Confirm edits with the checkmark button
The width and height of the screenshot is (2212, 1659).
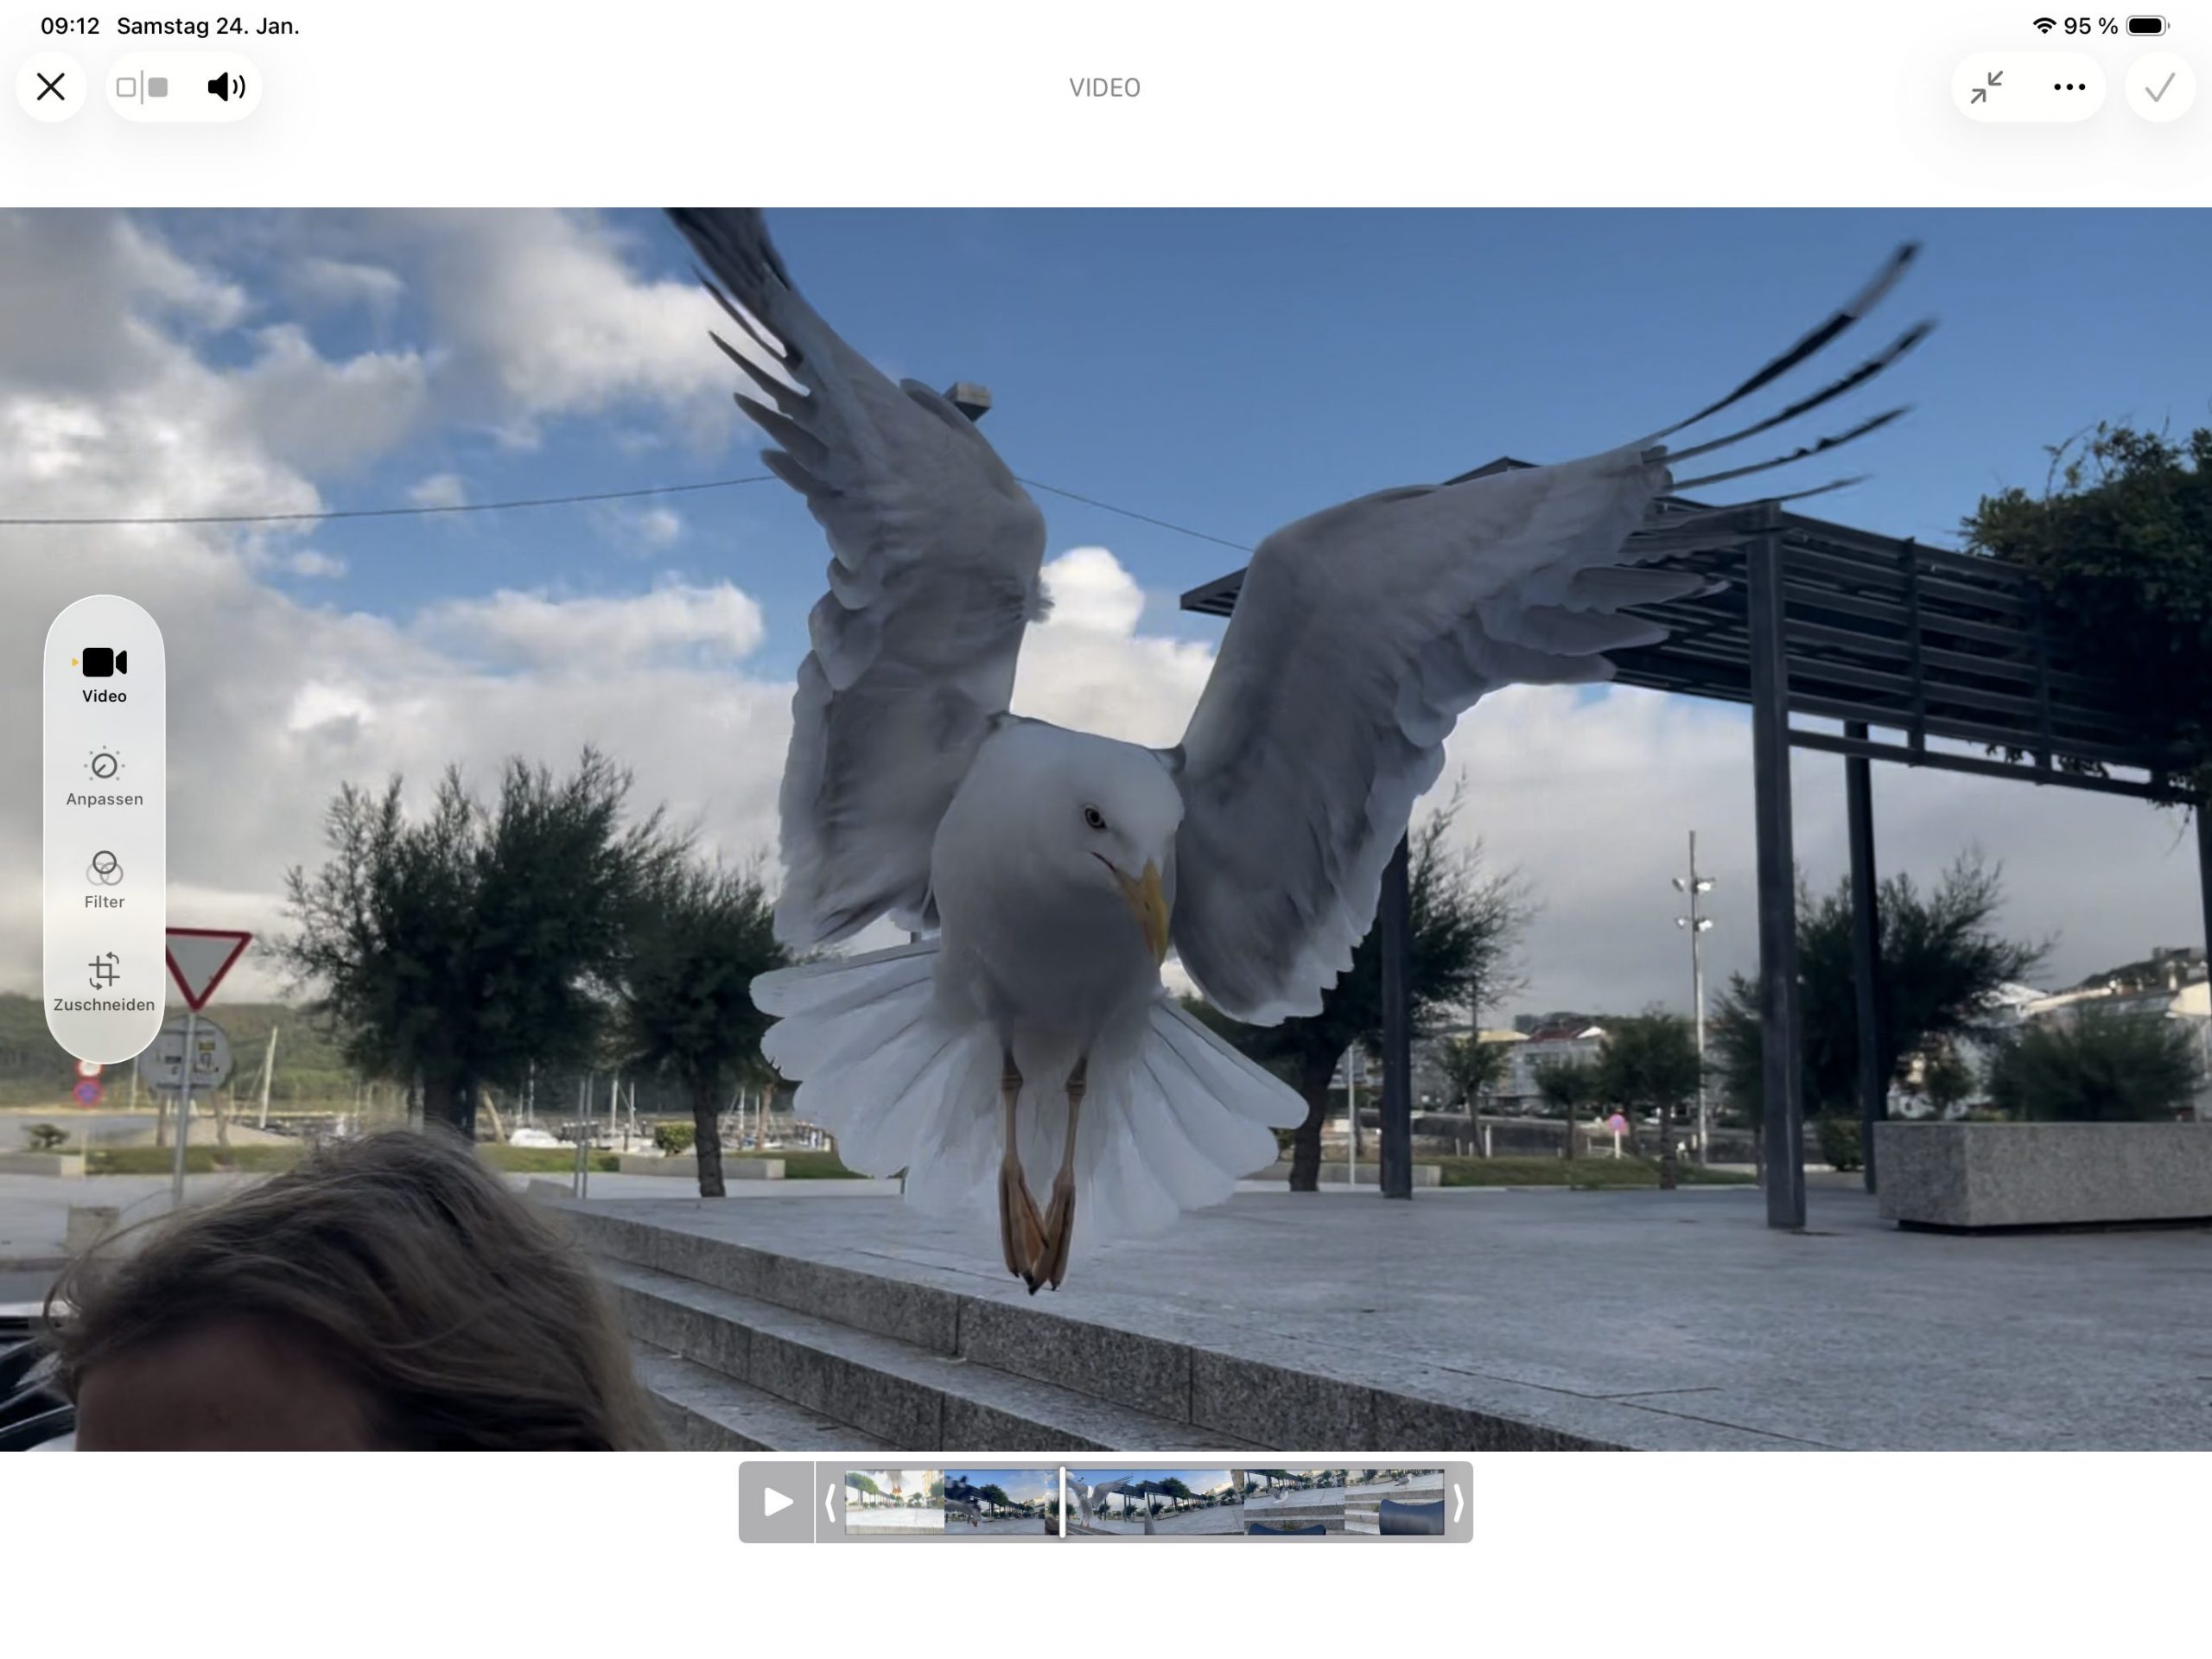[2160, 88]
